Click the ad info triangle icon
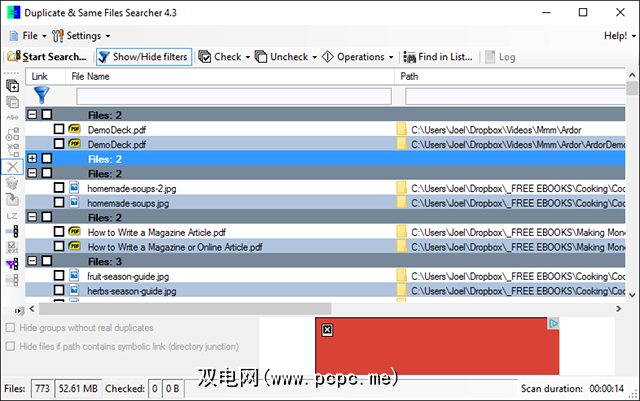This screenshot has width=640, height=401. click(553, 323)
